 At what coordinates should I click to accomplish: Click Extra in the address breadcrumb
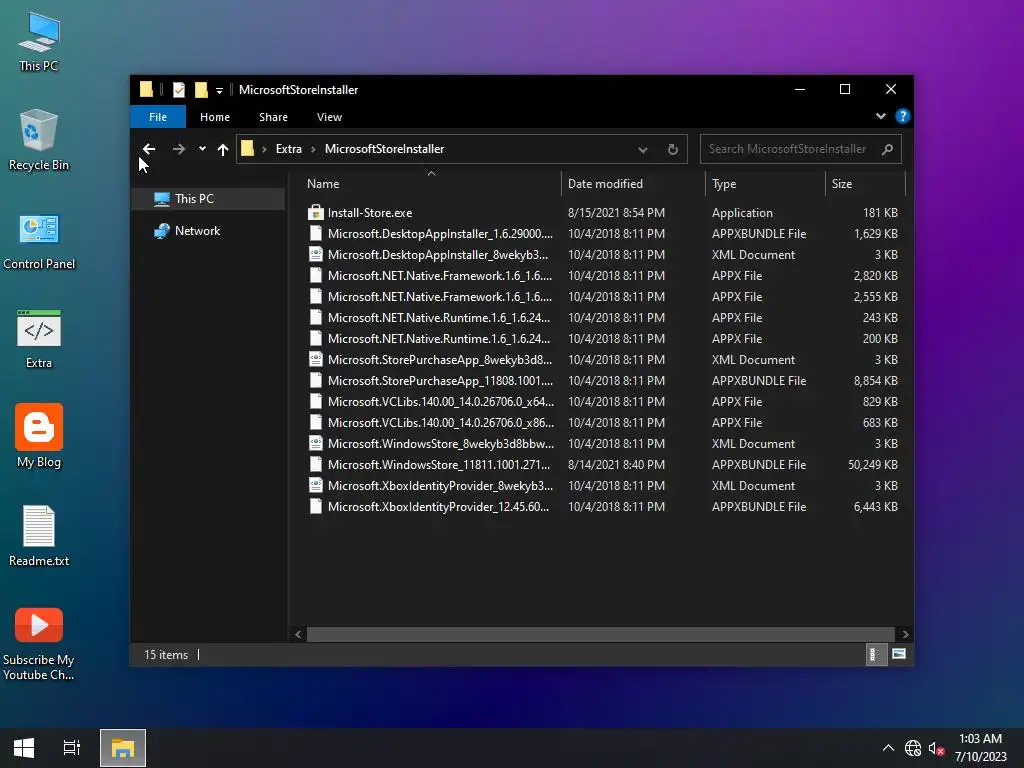[x=289, y=149]
